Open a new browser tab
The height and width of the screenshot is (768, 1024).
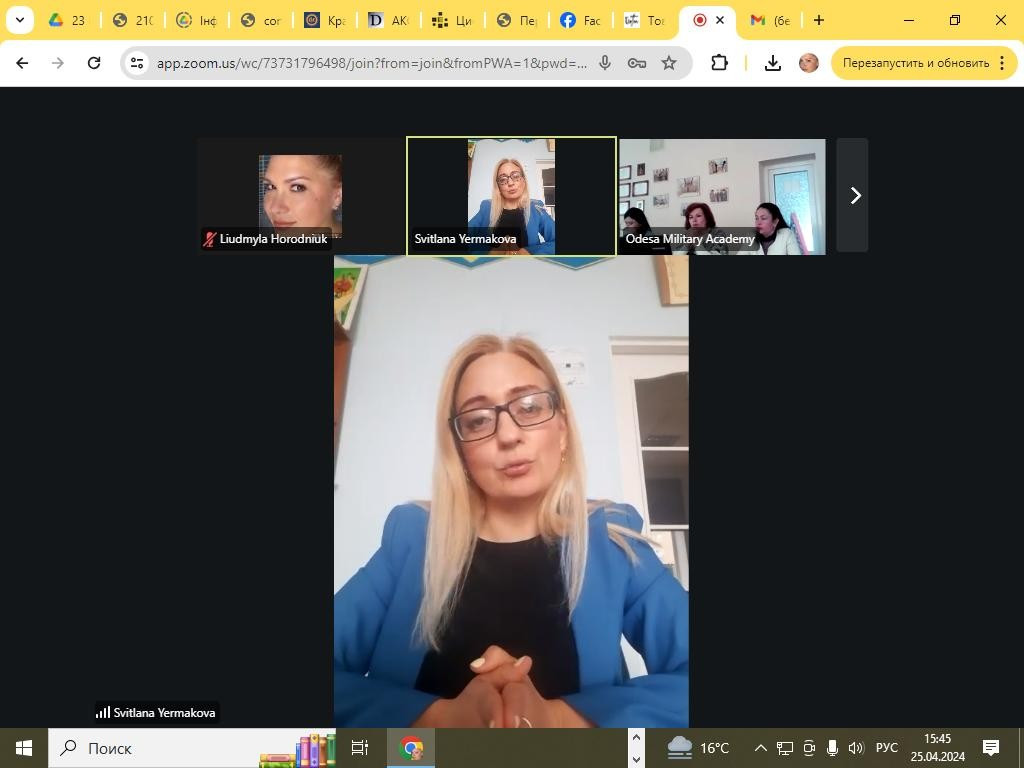click(819, 20)
